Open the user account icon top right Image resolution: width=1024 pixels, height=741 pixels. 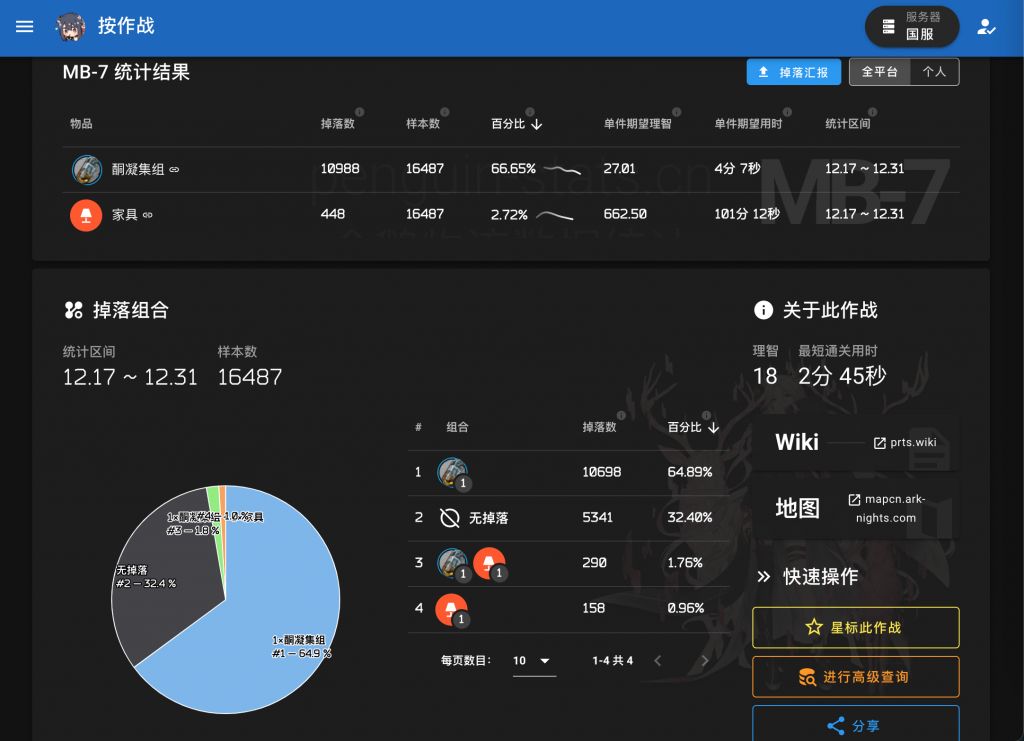coord(986,27)
